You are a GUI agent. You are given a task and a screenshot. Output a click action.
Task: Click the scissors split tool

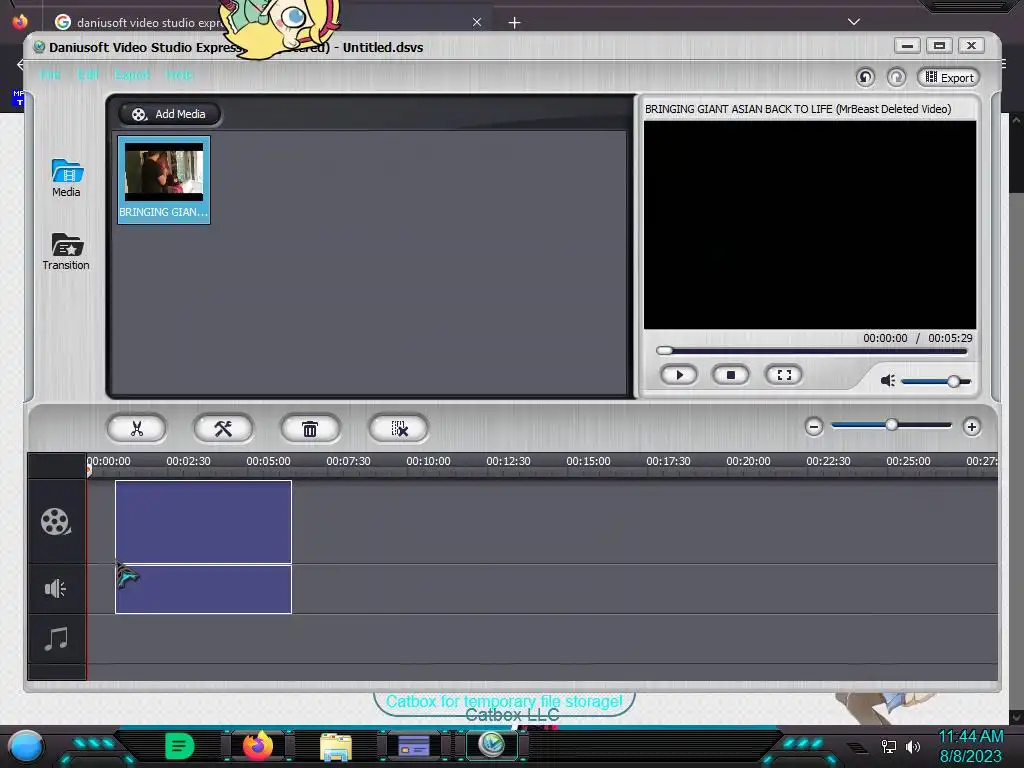tap(136, 428)
